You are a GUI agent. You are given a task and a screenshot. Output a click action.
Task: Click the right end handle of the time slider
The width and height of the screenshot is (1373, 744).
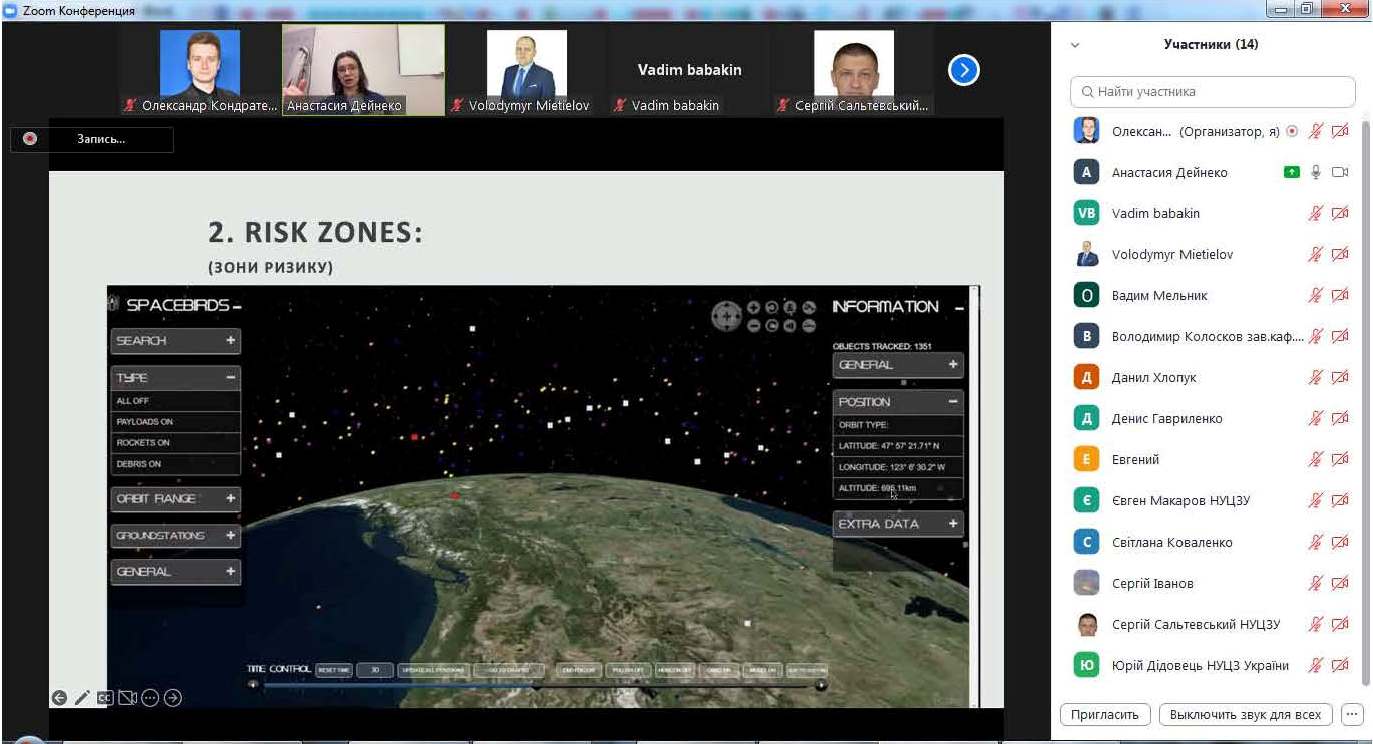pyautogui.click(x=821, y=685)
